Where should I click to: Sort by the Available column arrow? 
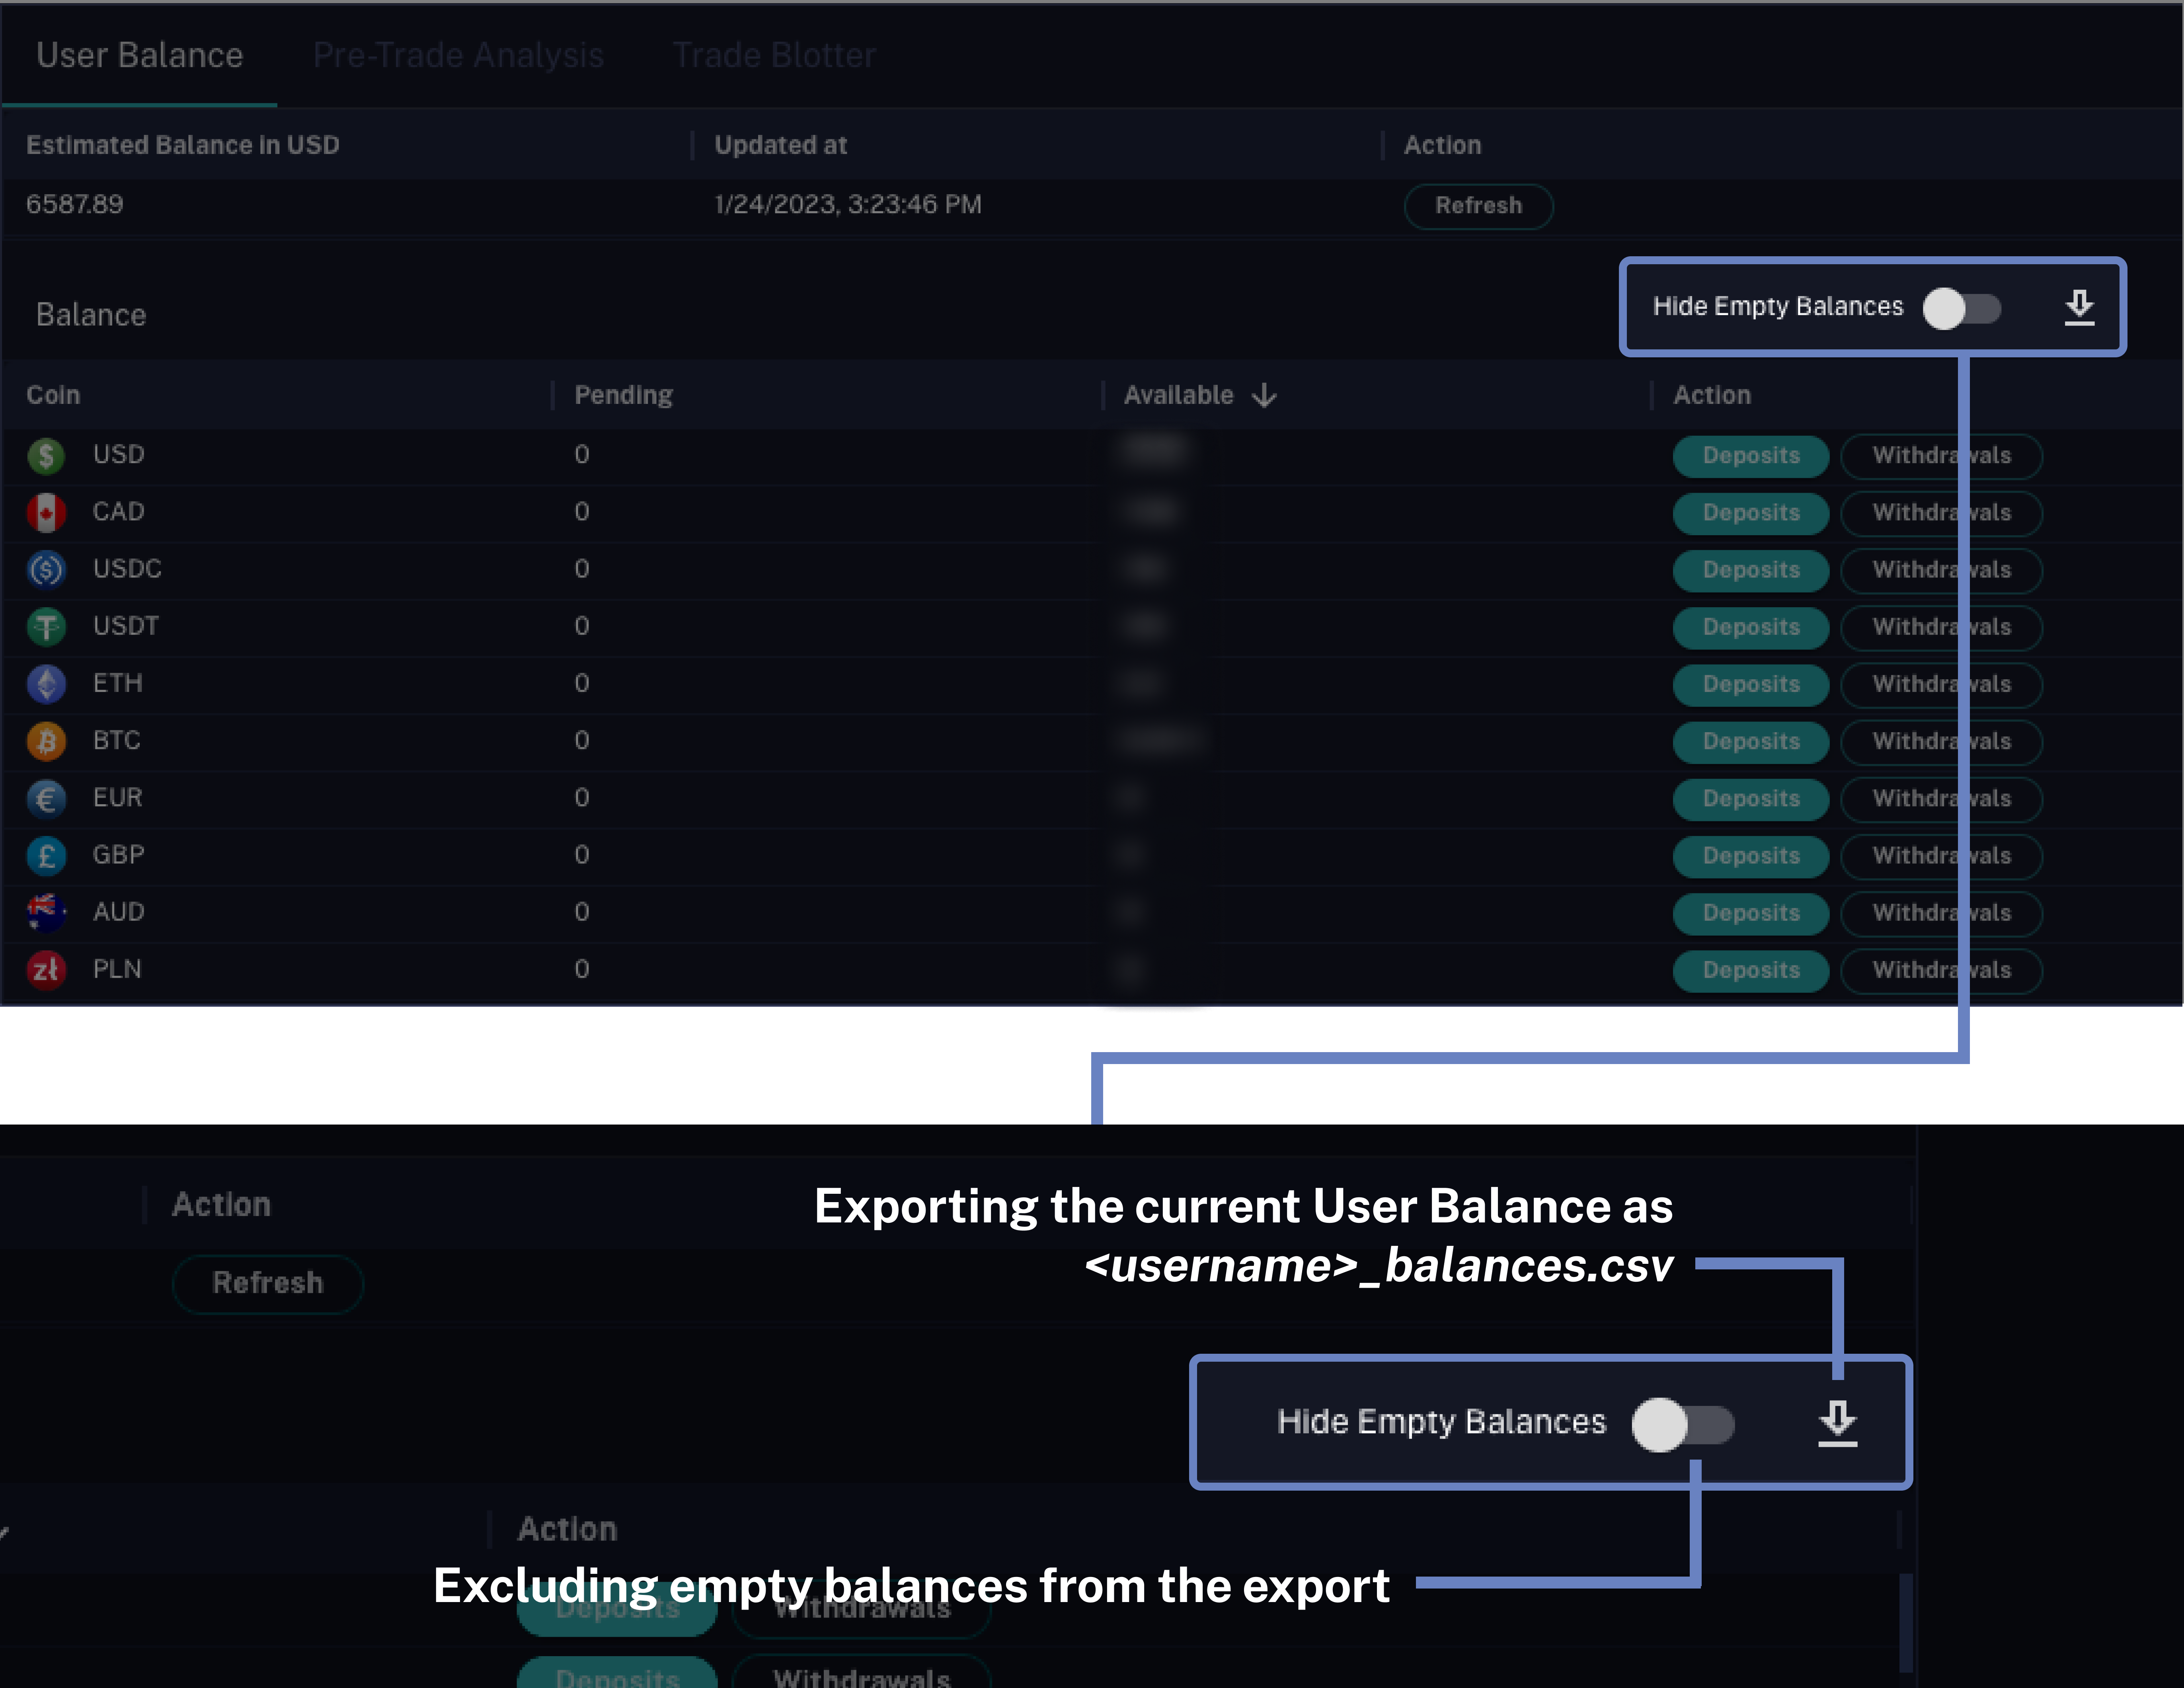(x=1264, y=396)
